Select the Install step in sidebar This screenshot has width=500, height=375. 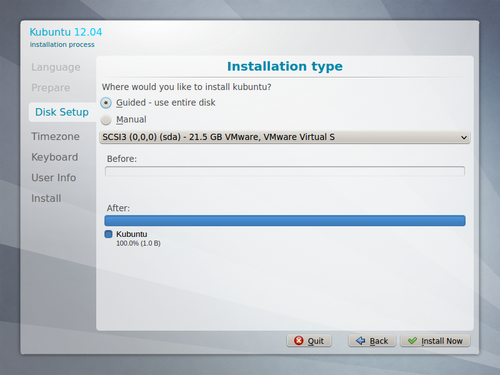(x=46, y=198)
